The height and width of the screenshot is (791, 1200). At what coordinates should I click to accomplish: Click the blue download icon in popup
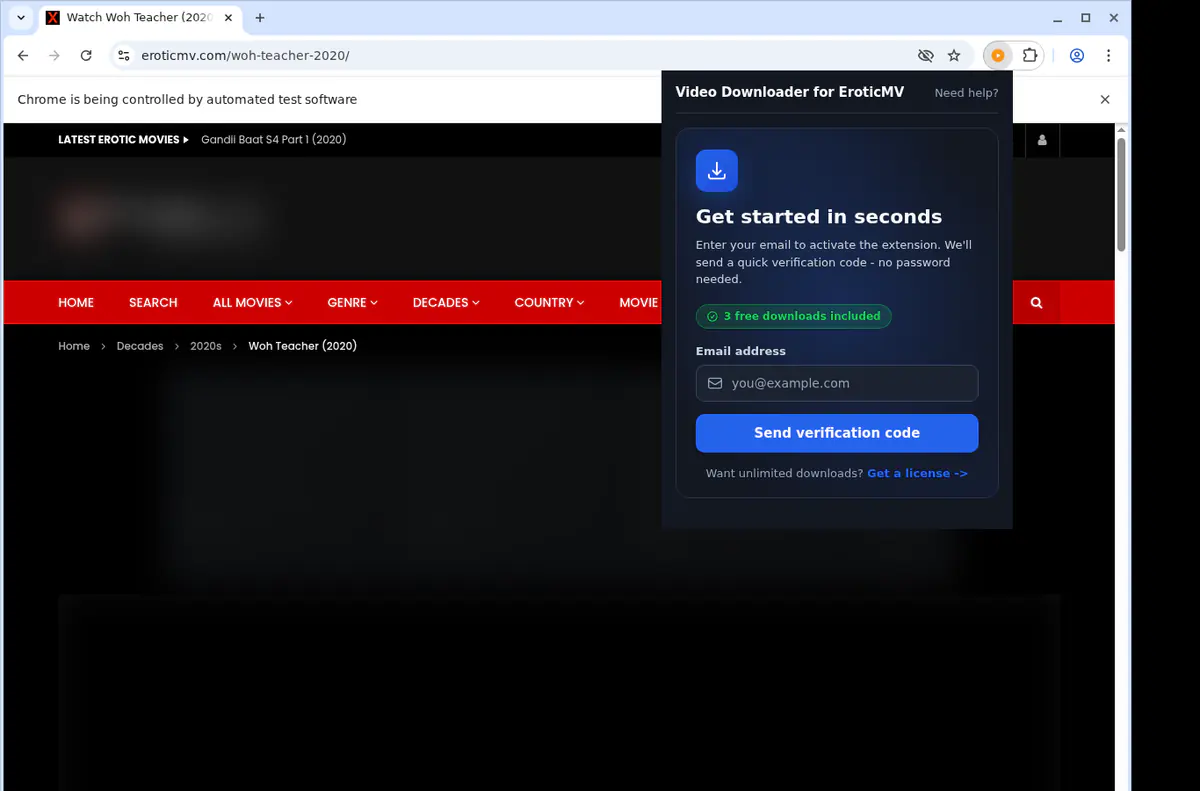click(717, 171)
